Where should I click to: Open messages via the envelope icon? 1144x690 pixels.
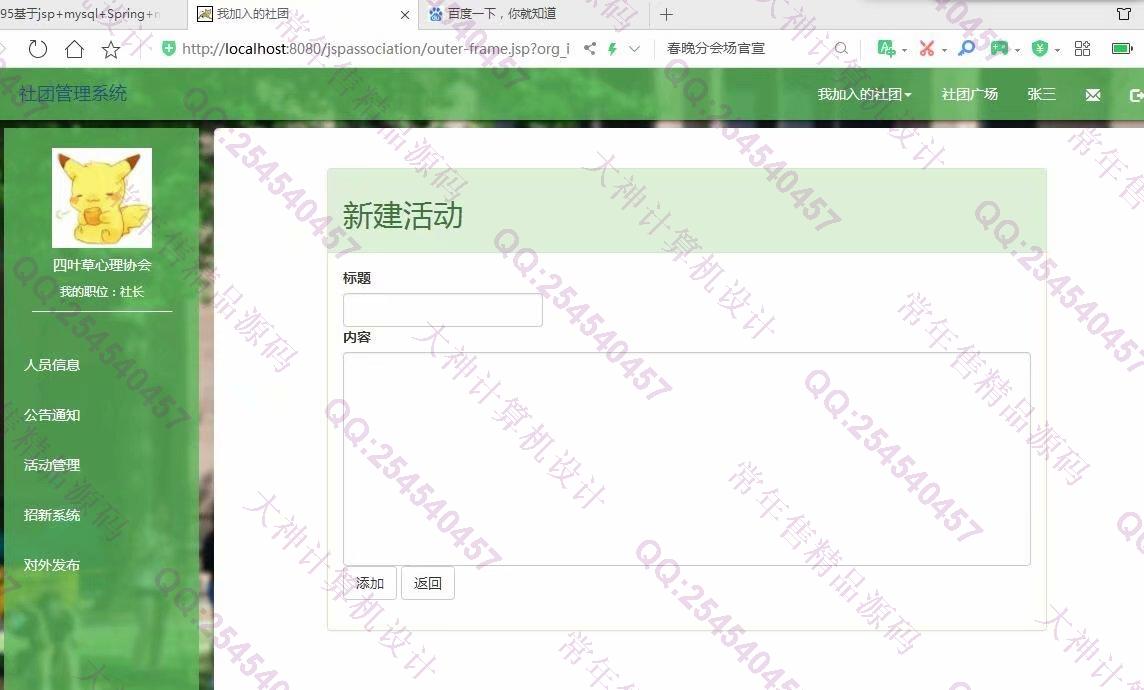(1093, 95)
